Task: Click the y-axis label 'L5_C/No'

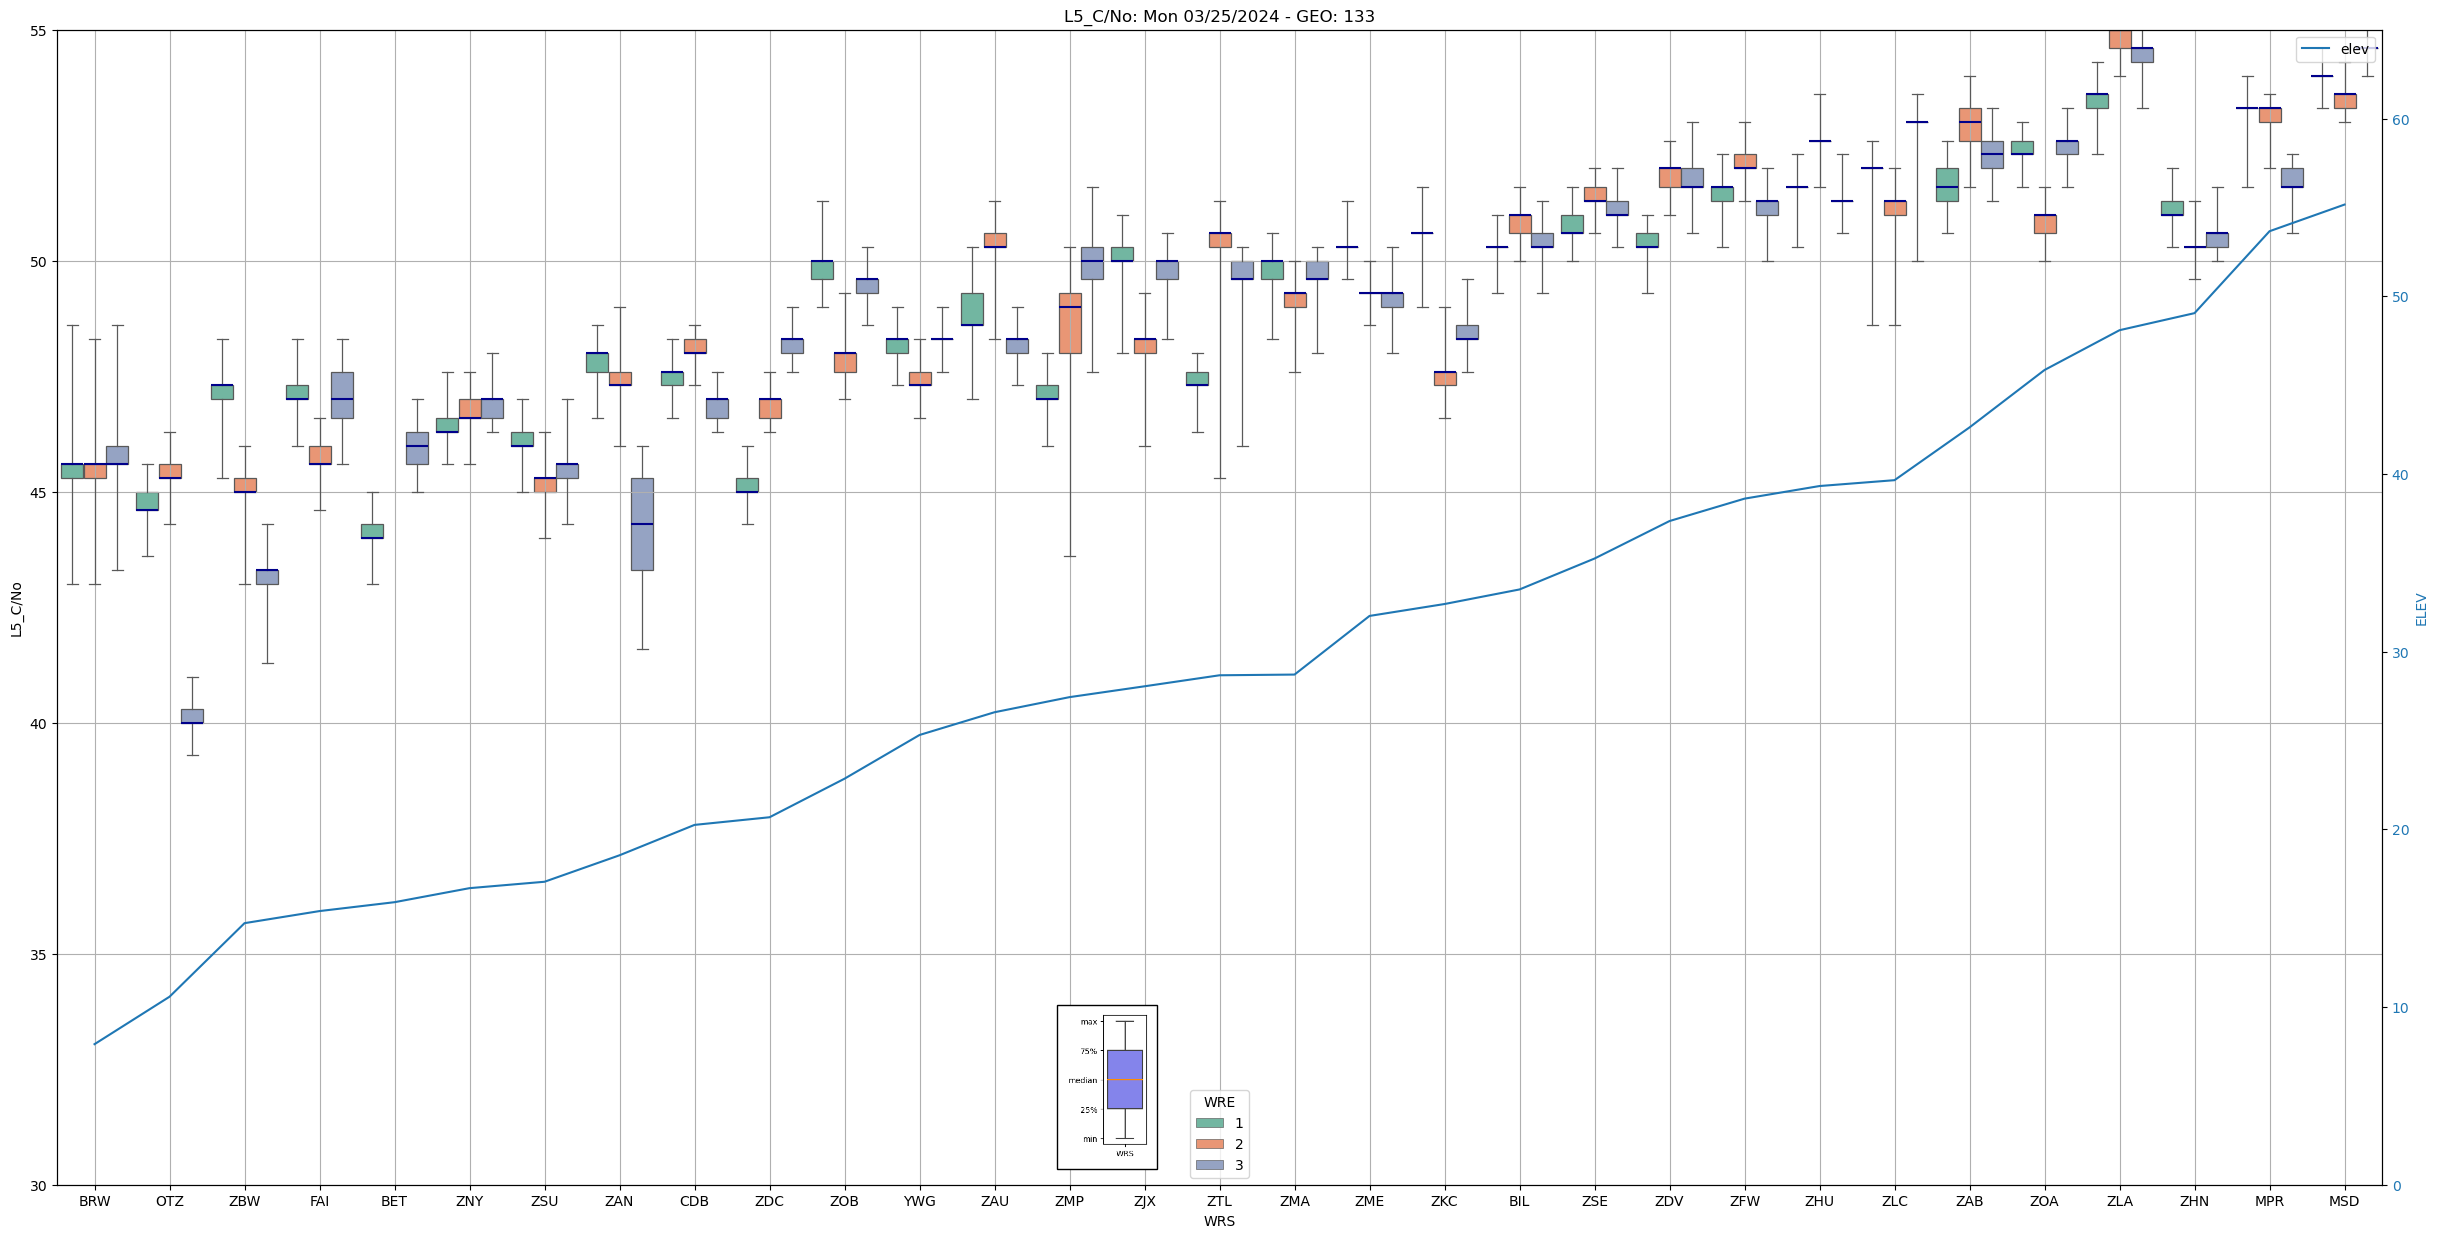Action: (x=16, y=609)
